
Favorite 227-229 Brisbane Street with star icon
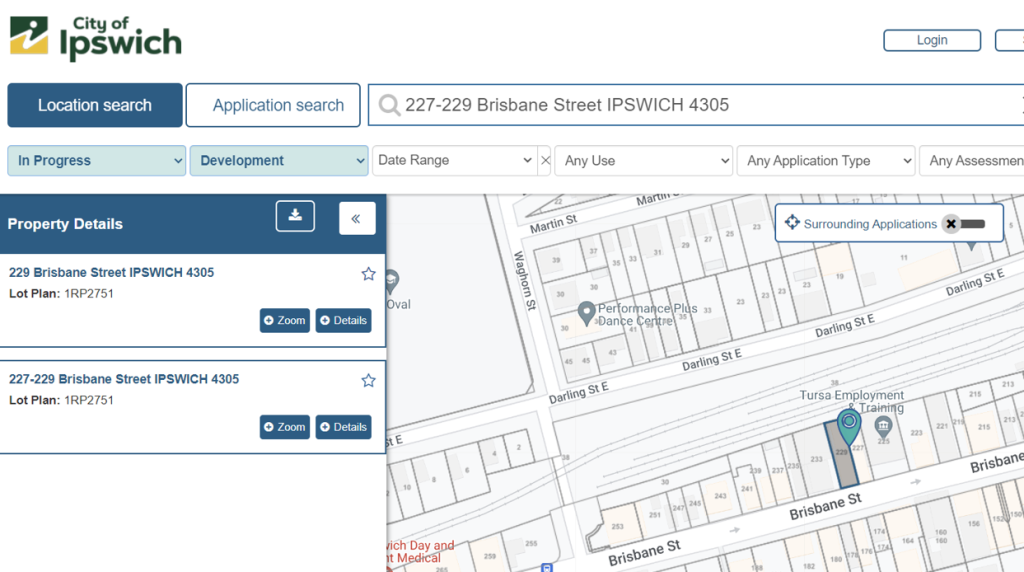(368, 380)
